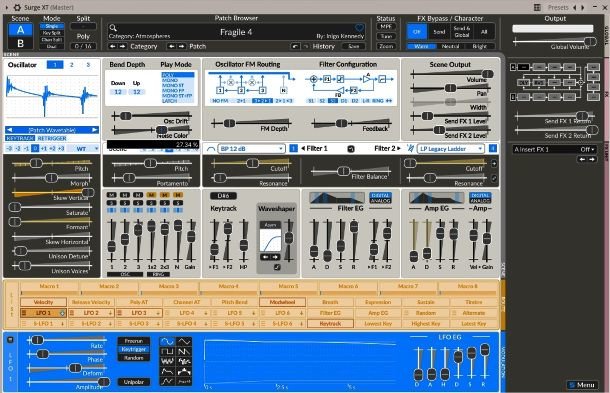Screen dimensions: 610x393
Task: Select Key Split scene mode
Action: 52,33
